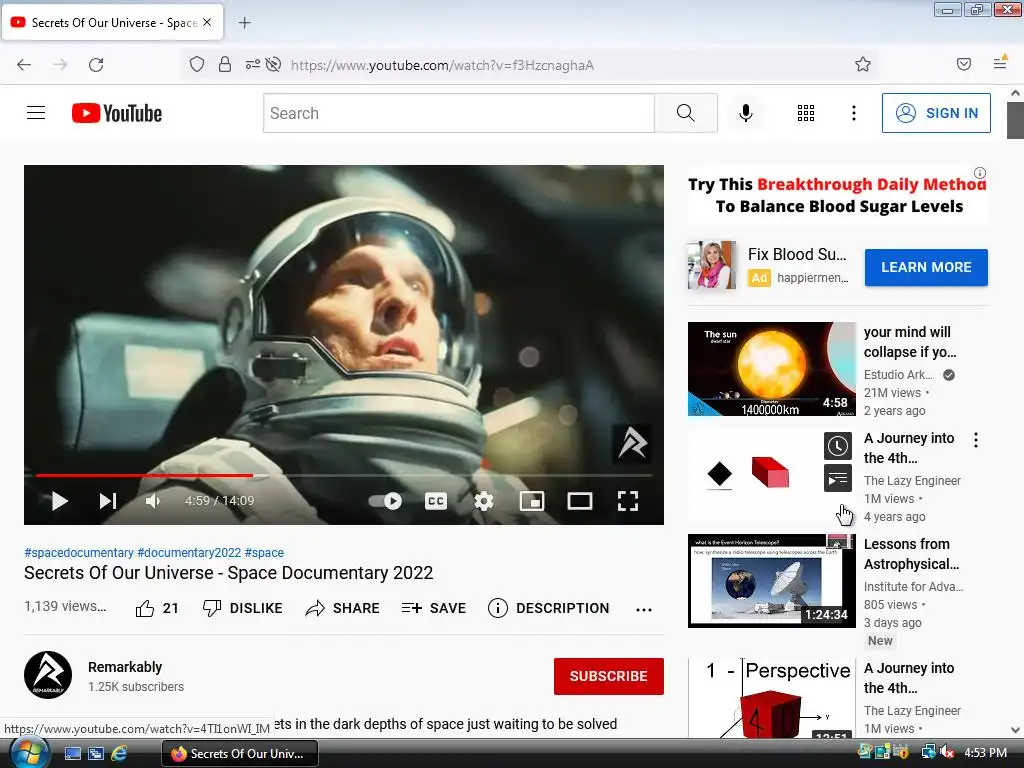Save page to Pocket
The height and width of the screenshot is (768, 1024).
coord(964,64)
